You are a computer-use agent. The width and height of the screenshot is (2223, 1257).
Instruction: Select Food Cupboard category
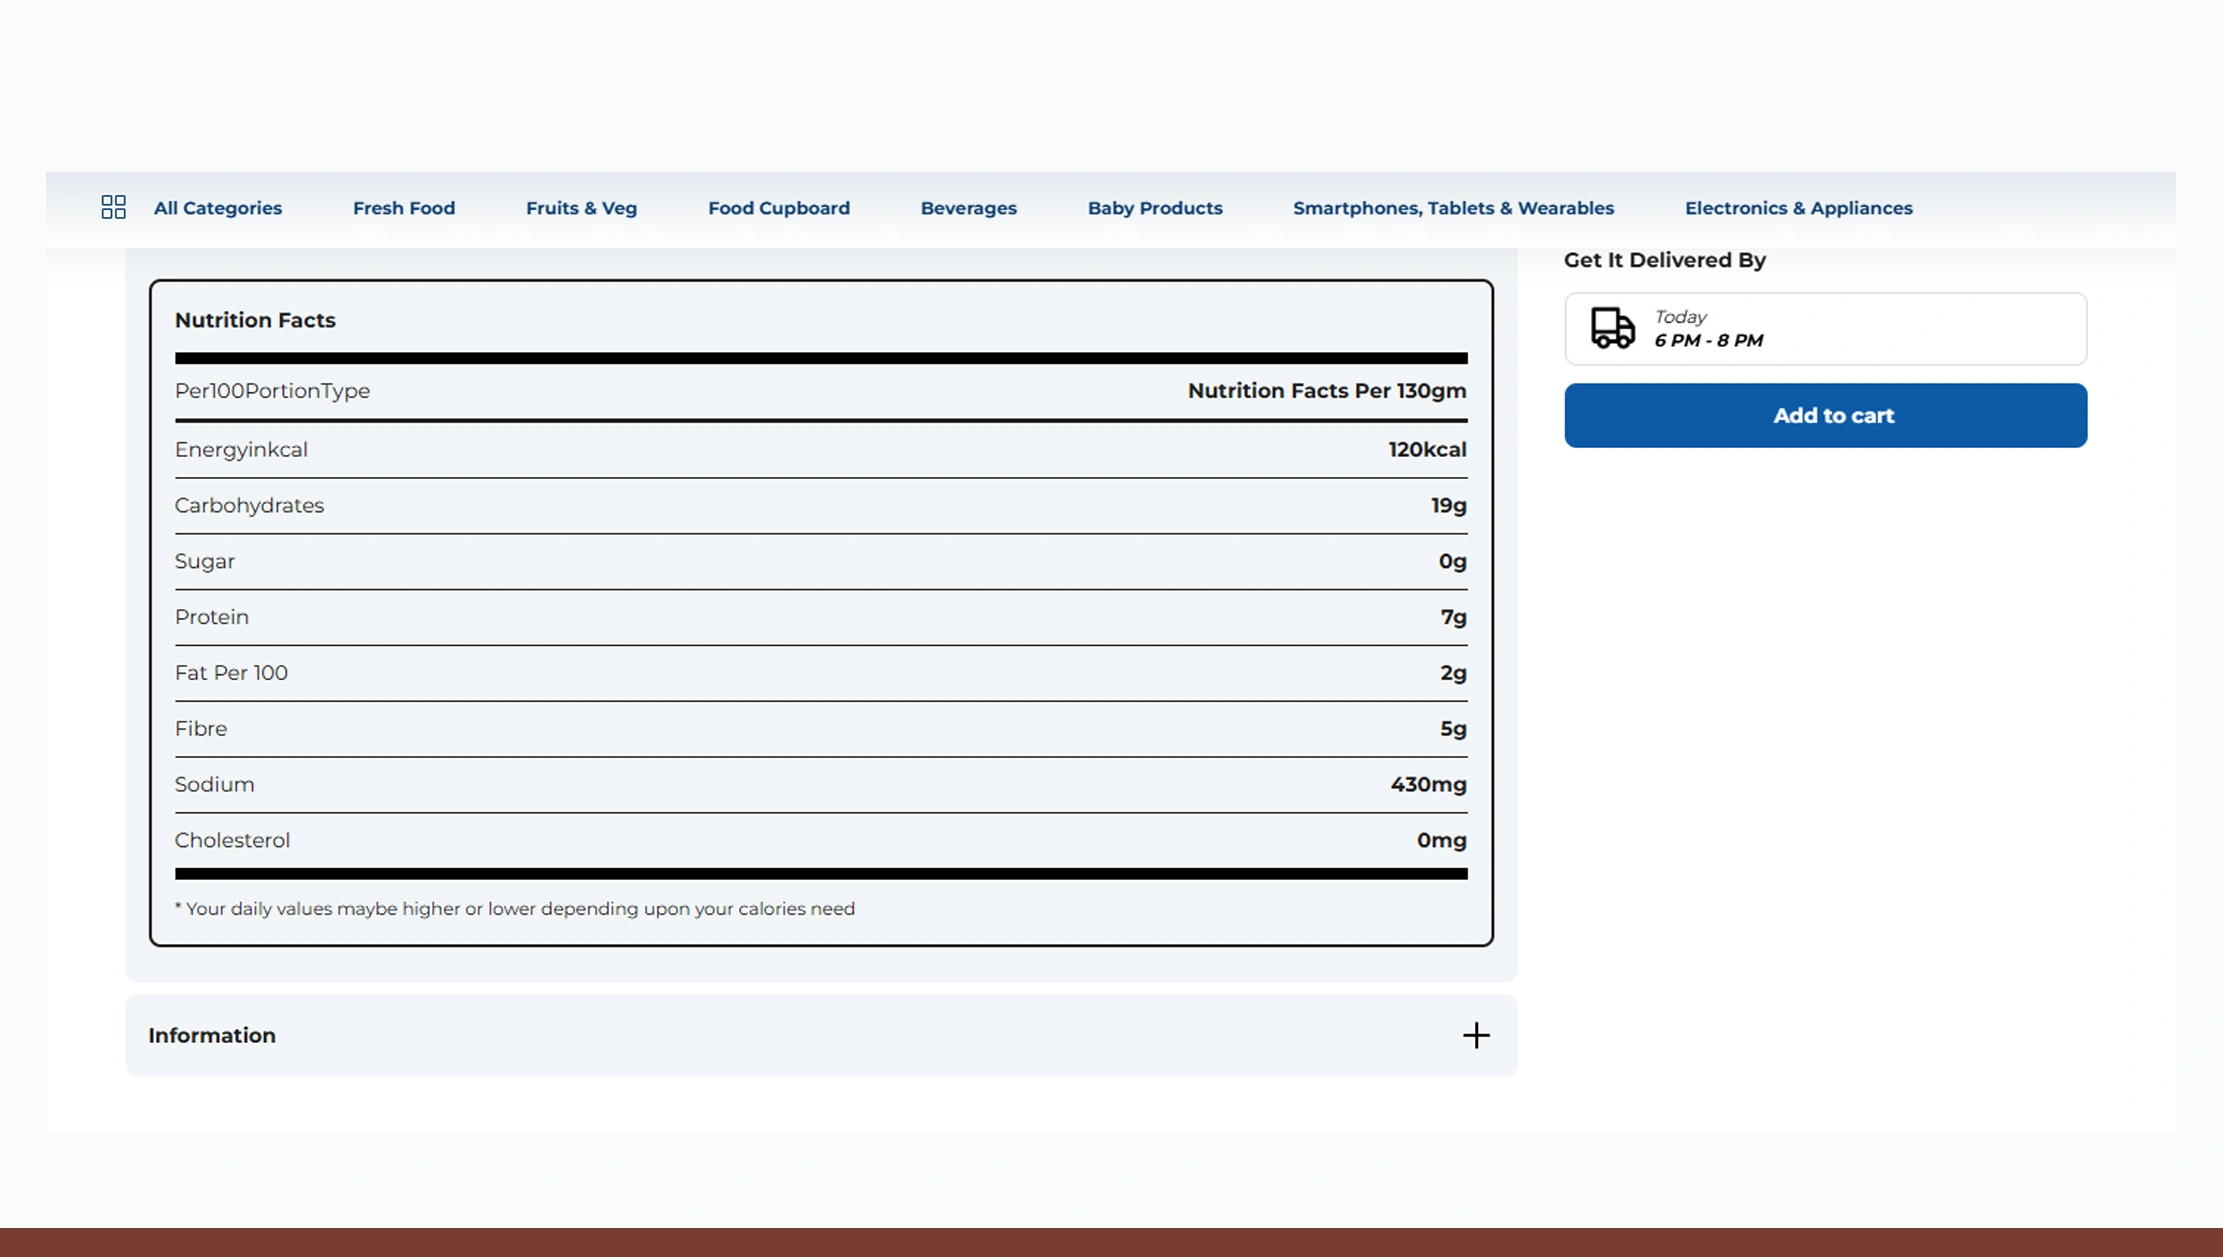(x=778, y=208)
